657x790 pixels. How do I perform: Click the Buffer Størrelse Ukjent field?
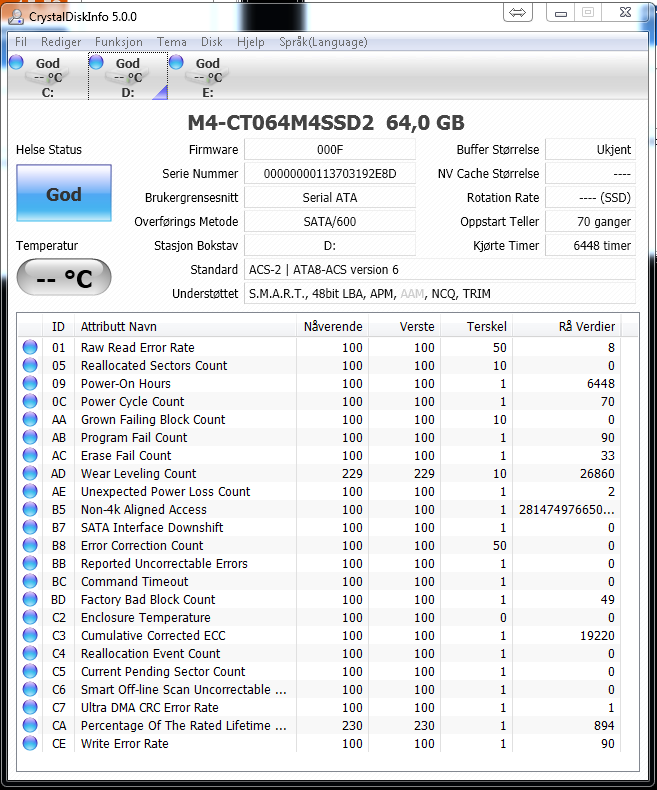click(590, 150)
